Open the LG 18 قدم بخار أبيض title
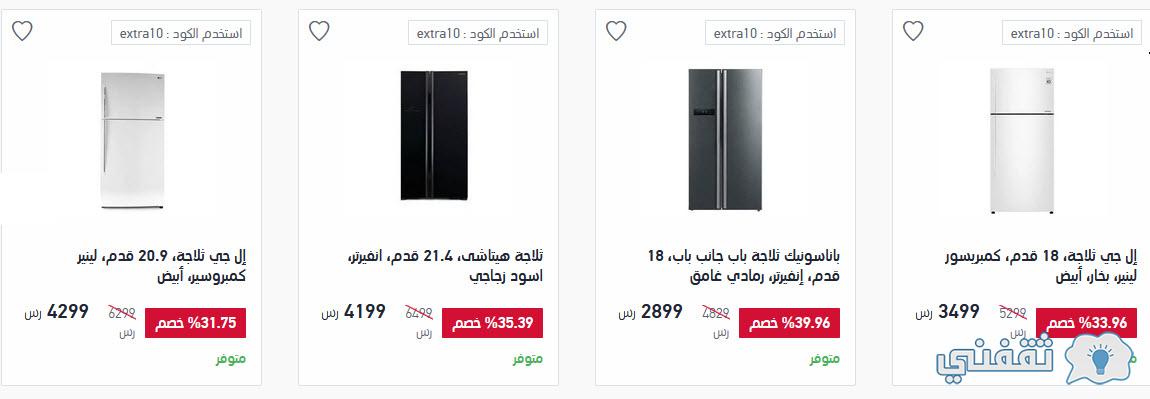This screenshot has height=399, width=1150. click(x=1041, y=266)
